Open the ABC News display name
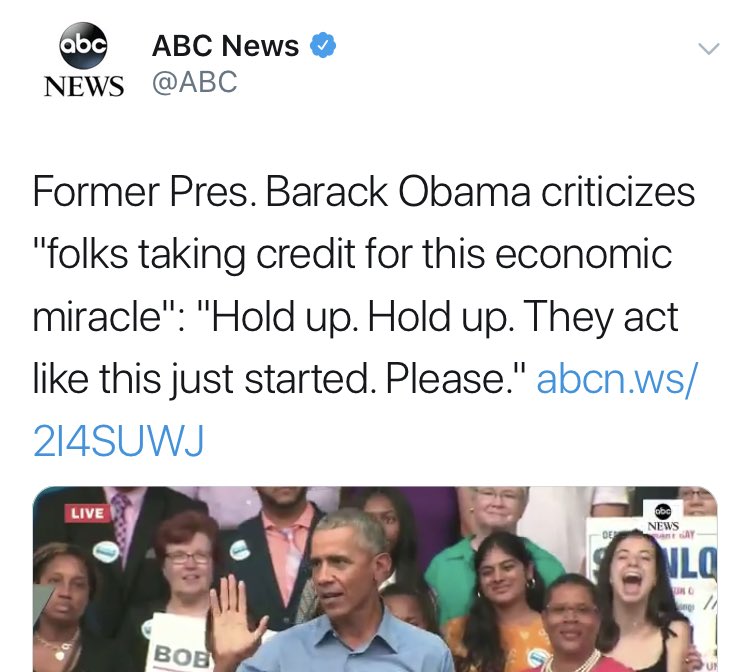 pos(225,45)
